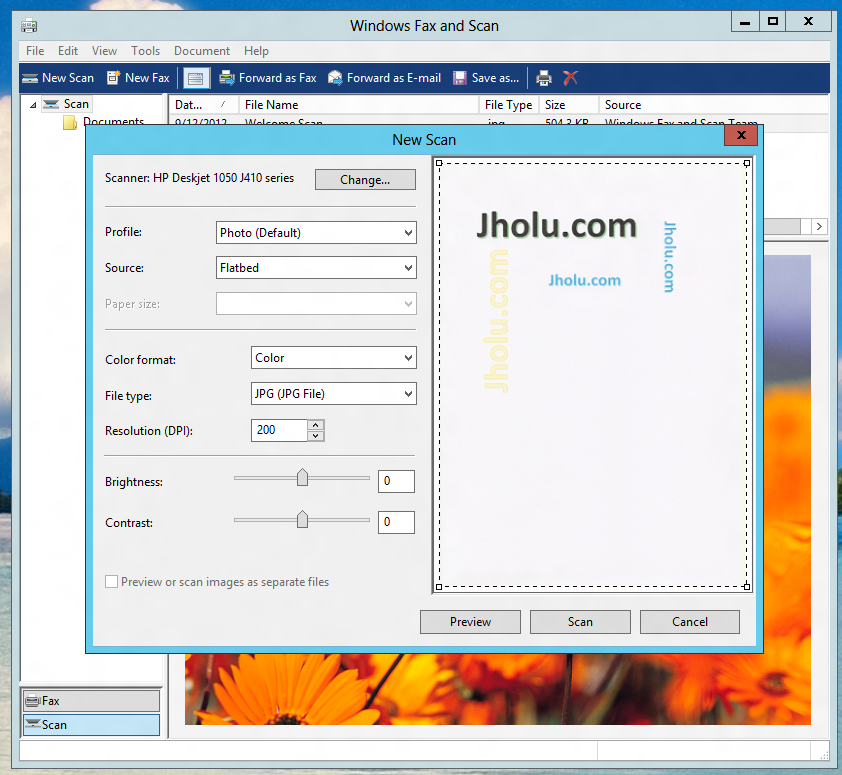The width and height of the screenshot is (842, 775).
Task: Click the Resolution DPI field
Action: pyautogui.click(x=279, y=430)
